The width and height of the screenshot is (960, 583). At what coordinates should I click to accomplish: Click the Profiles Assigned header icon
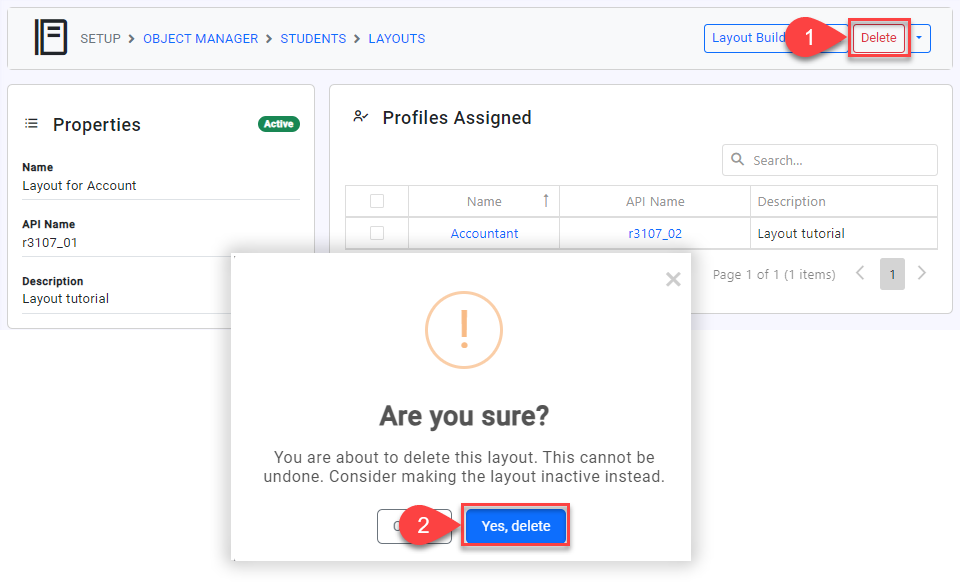click(361, 117)
